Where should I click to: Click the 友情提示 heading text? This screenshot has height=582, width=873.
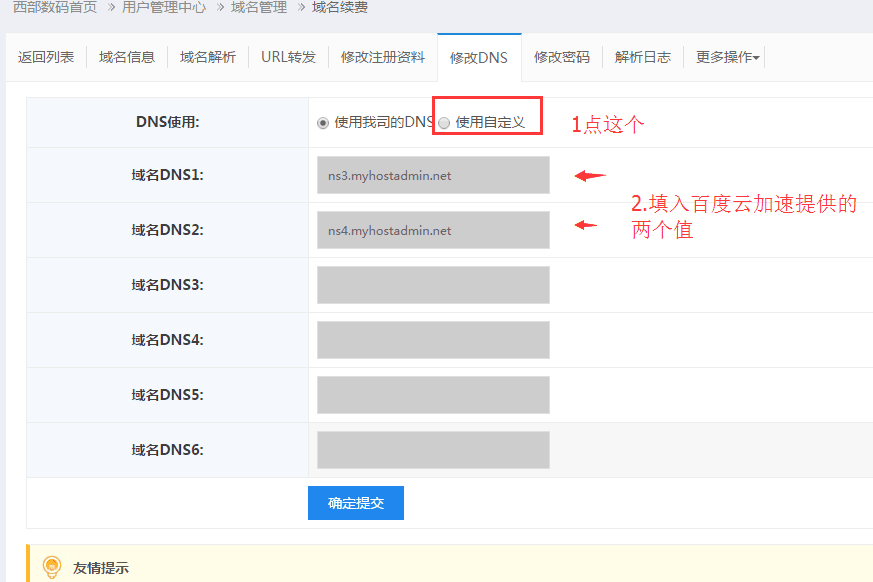[101, 568]
